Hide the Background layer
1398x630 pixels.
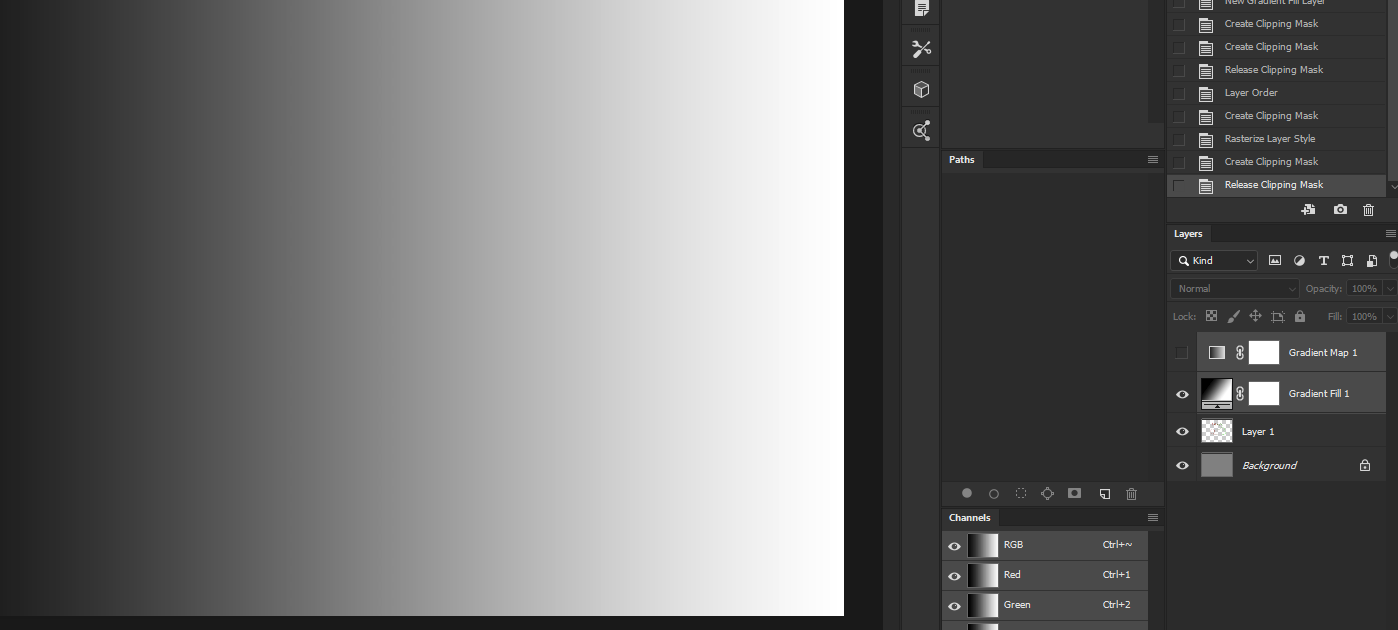1182,465
